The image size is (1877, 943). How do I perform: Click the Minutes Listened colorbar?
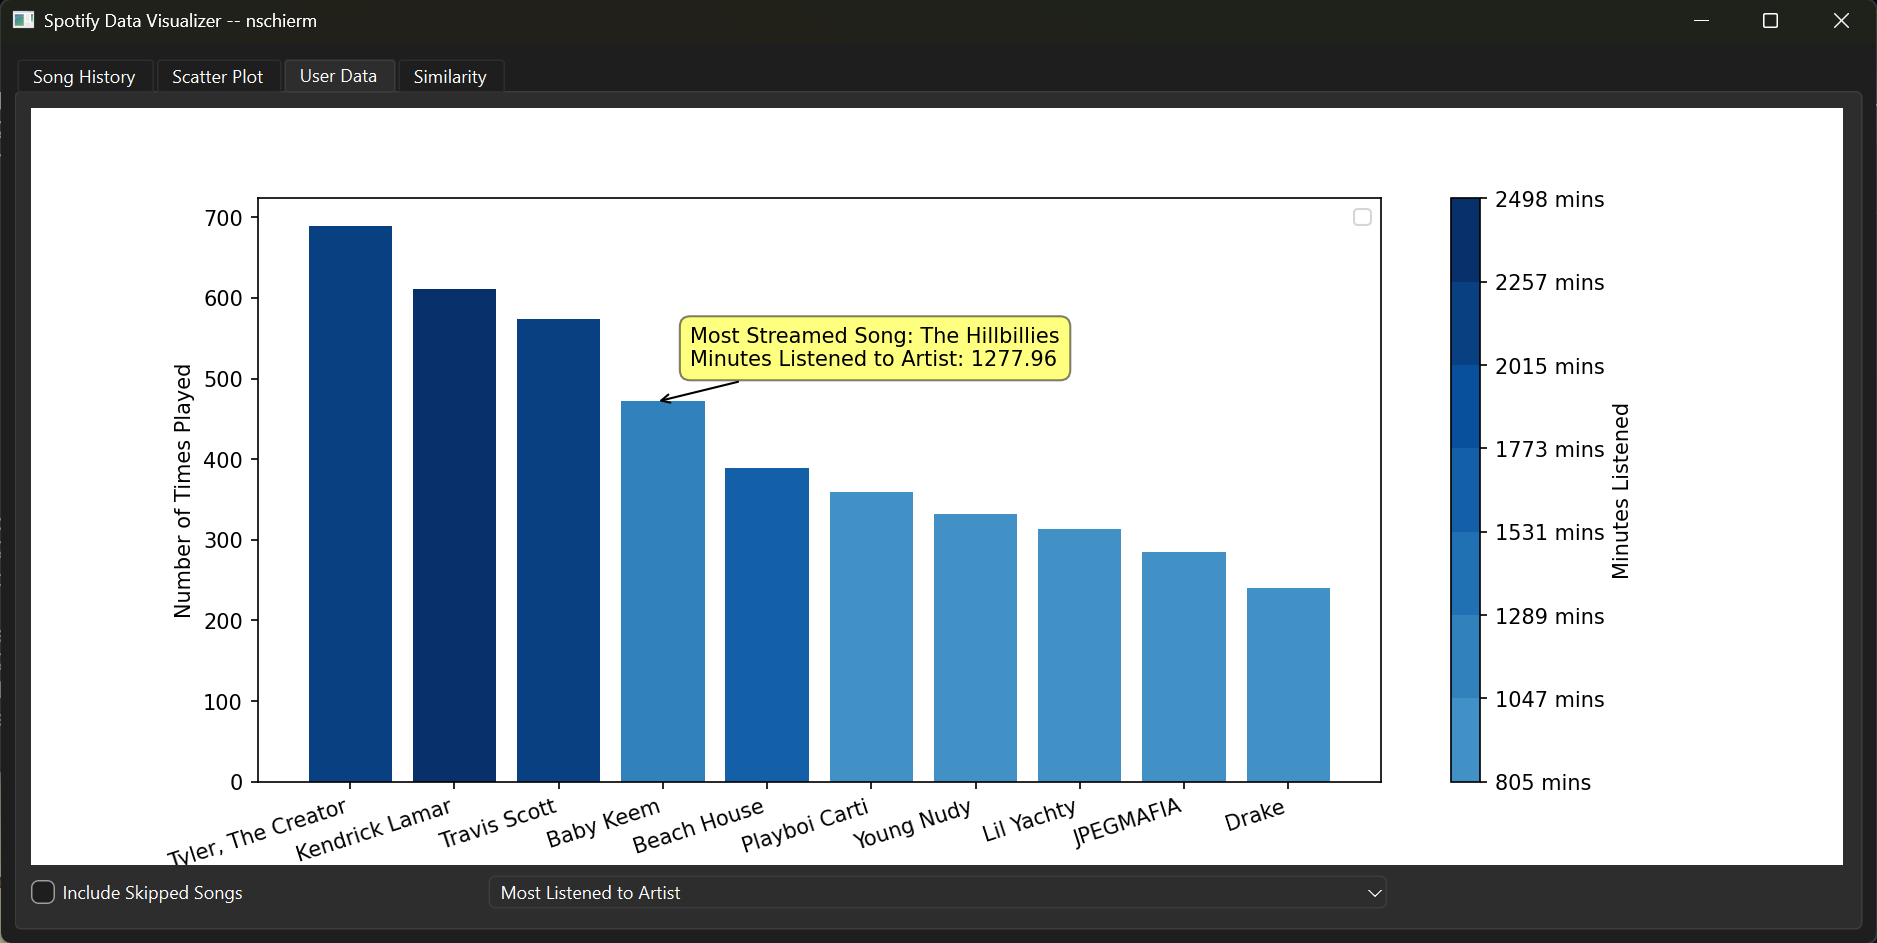1465,490
